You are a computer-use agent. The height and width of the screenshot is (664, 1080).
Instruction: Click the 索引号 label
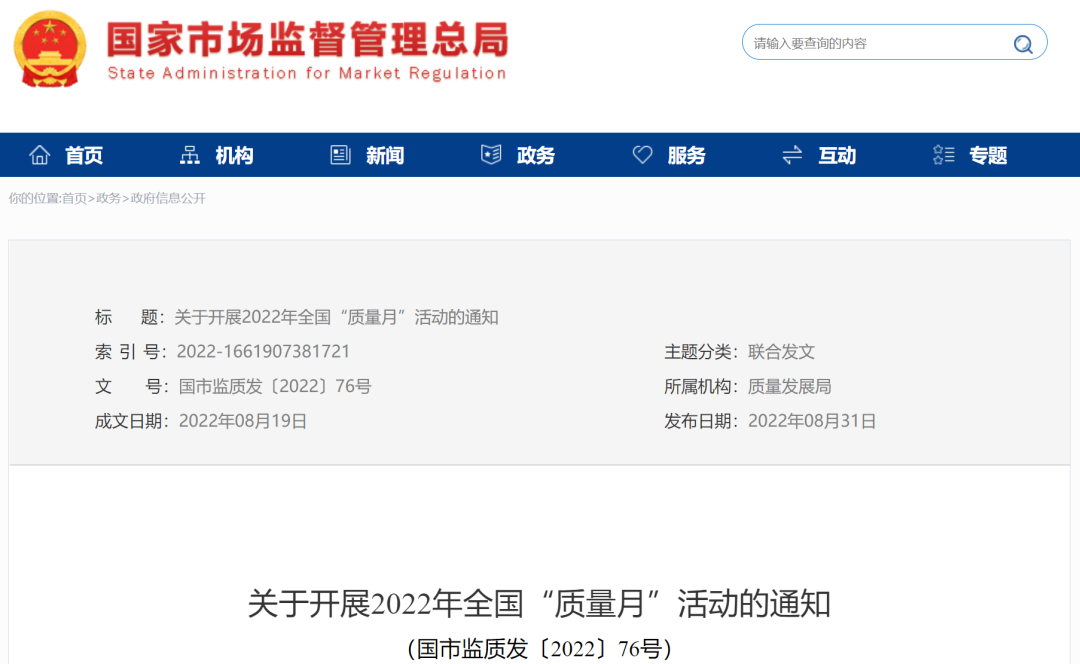click(129, 352)
